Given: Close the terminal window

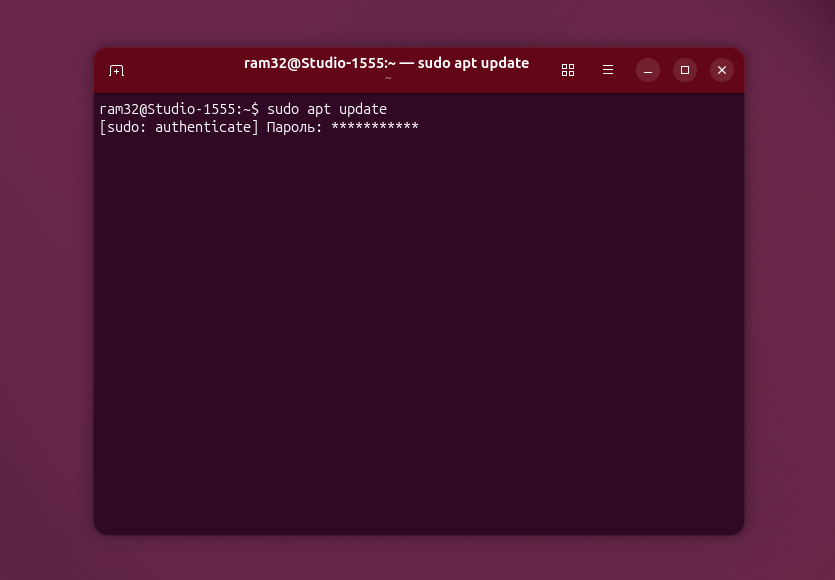Looking at the screenshot, I should 722,70.
